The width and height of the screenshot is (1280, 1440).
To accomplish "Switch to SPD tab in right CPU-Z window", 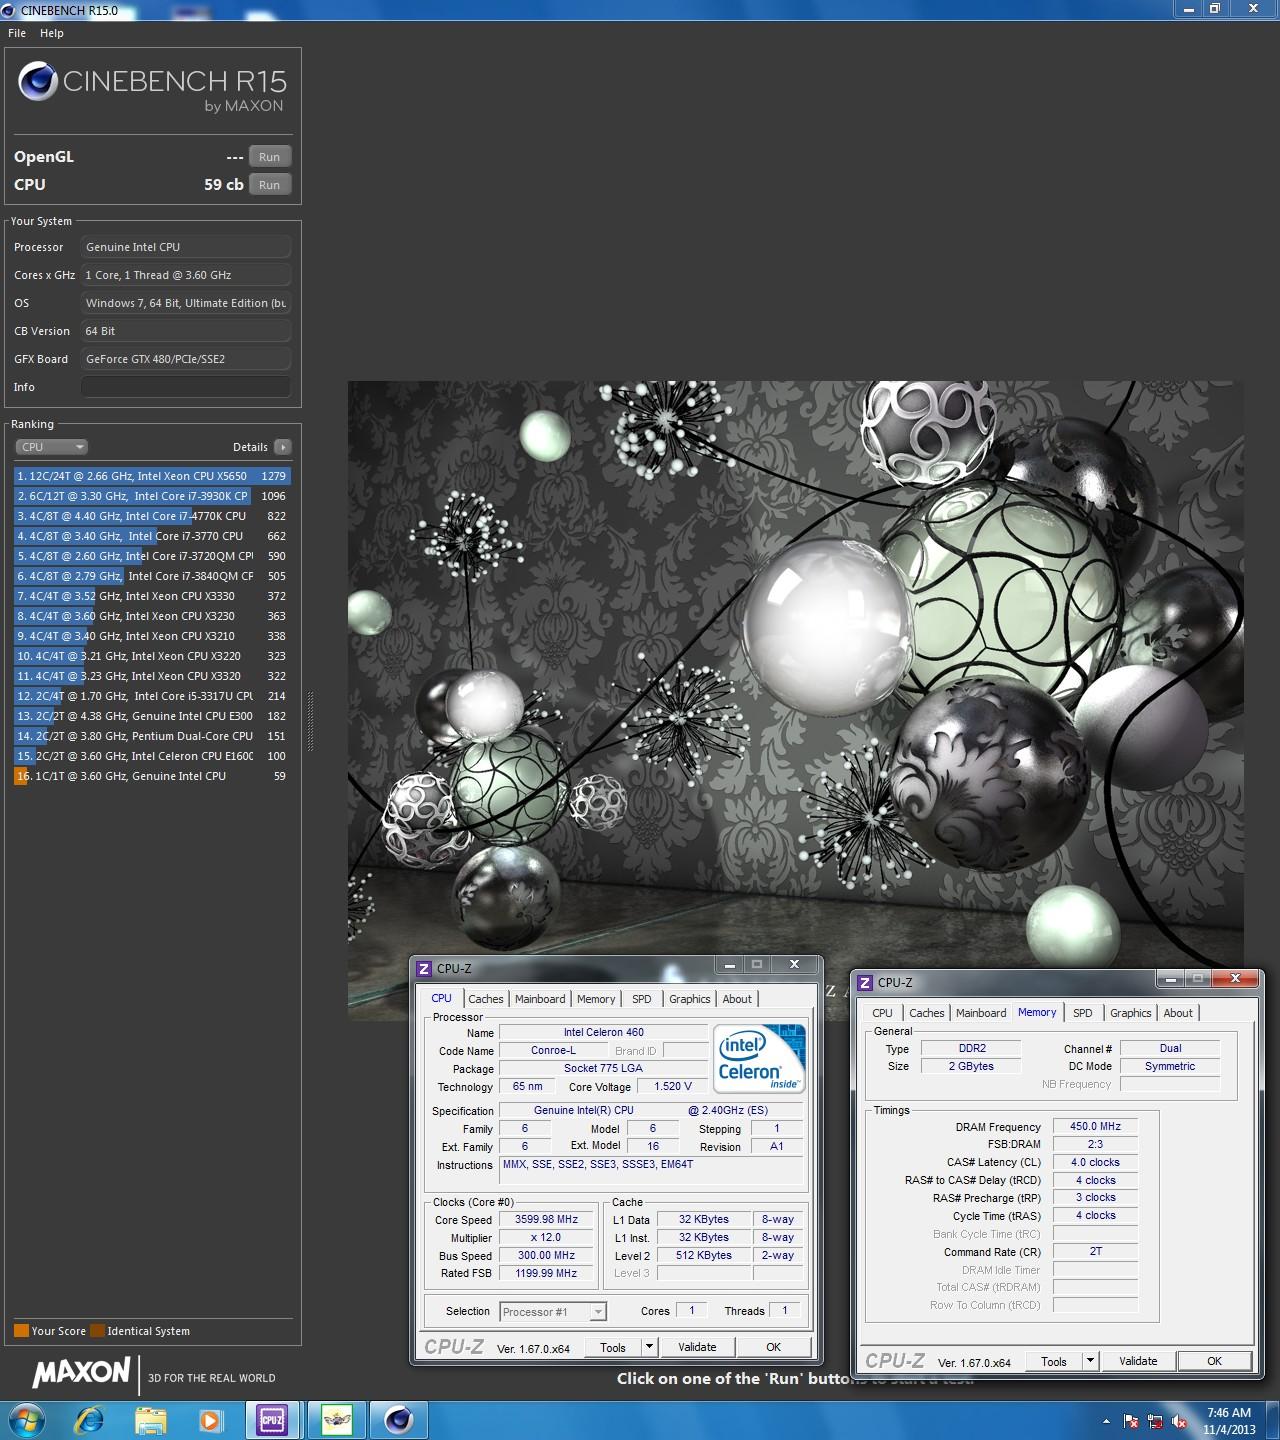I will pos(1083,1013).
